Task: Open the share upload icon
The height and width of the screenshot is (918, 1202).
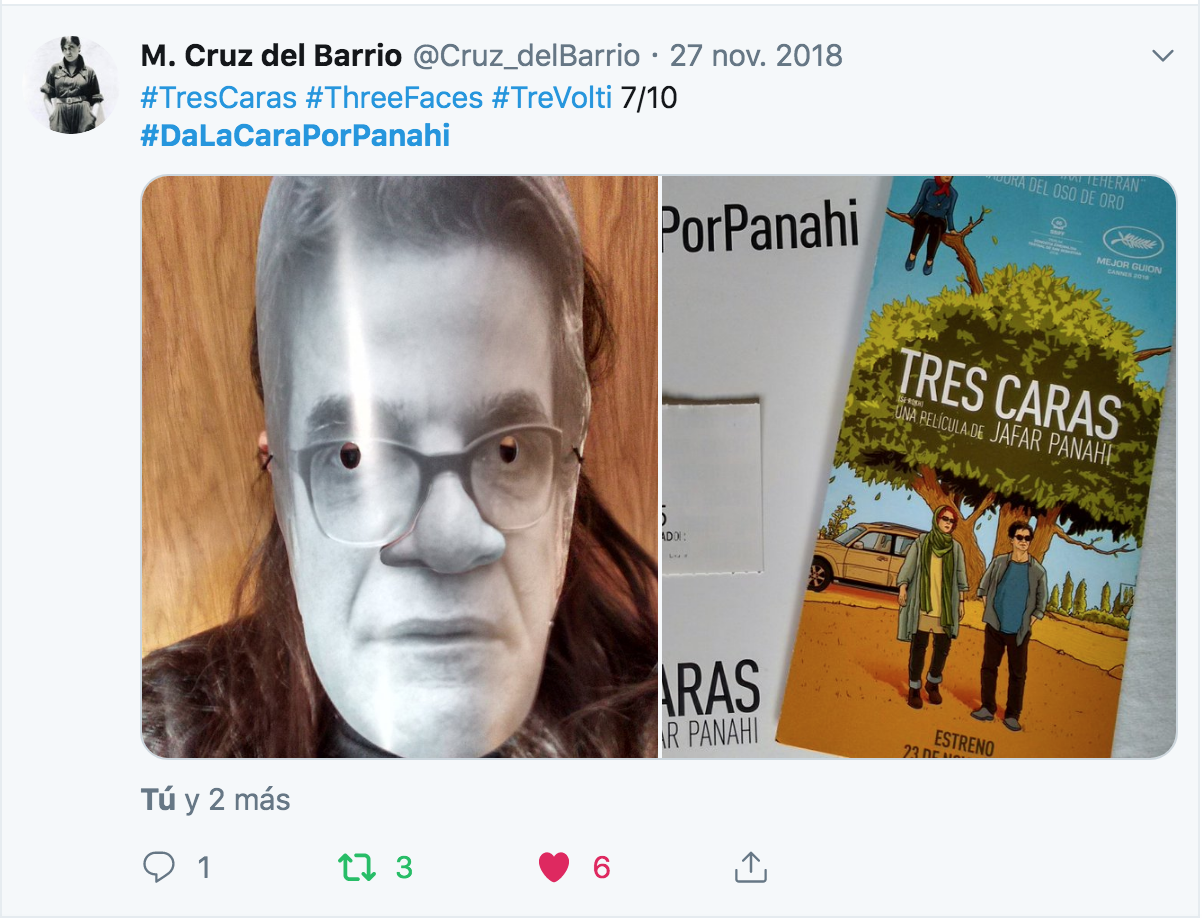Action: [750, 866]
